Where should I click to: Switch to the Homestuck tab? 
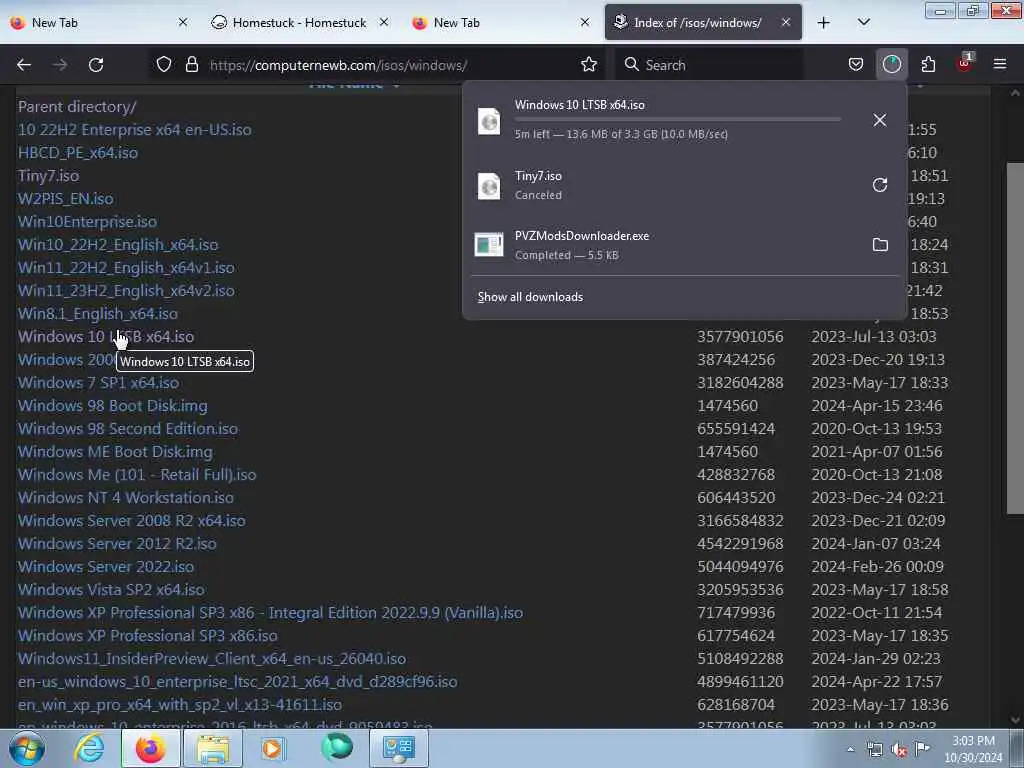(298, 22)
